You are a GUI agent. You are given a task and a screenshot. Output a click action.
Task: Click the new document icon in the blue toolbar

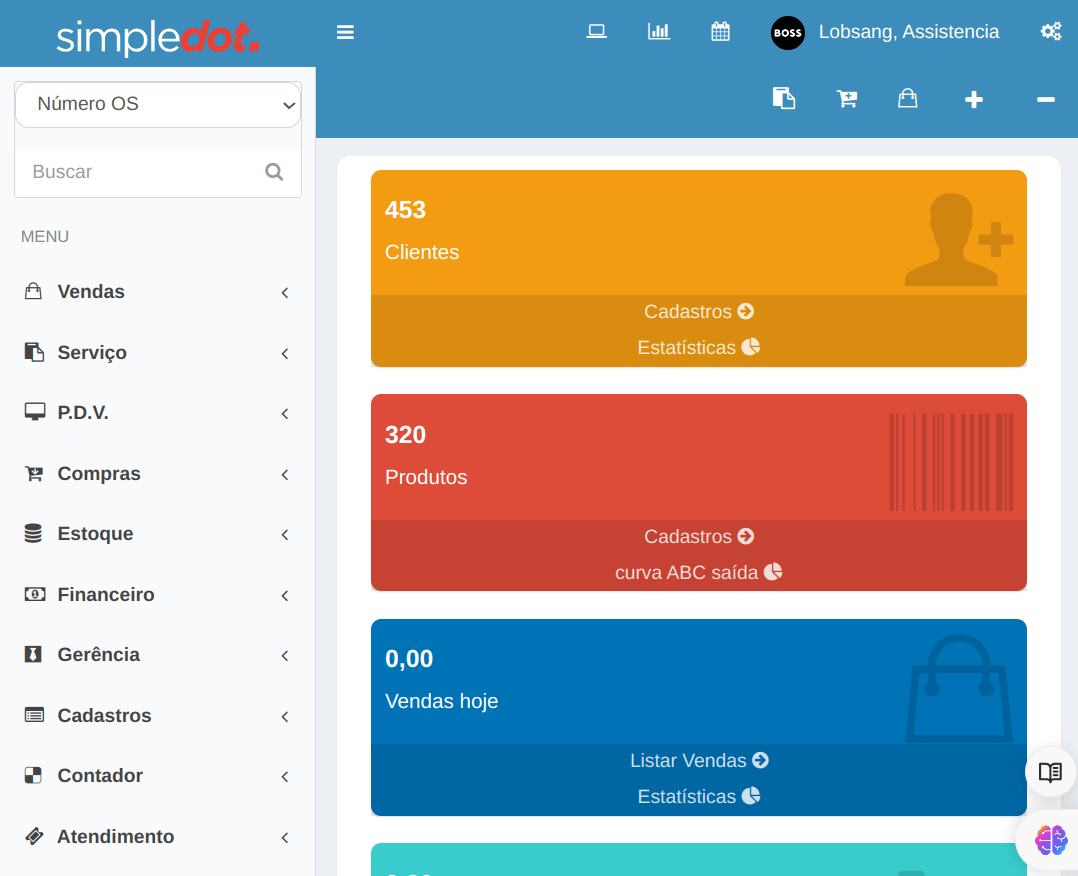[784, 98]
